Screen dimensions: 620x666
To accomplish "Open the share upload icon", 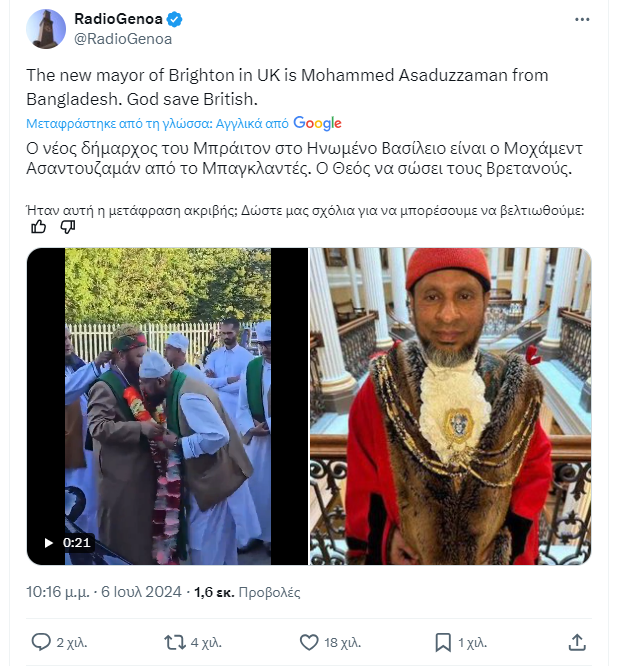I will [x=577, y=642].
